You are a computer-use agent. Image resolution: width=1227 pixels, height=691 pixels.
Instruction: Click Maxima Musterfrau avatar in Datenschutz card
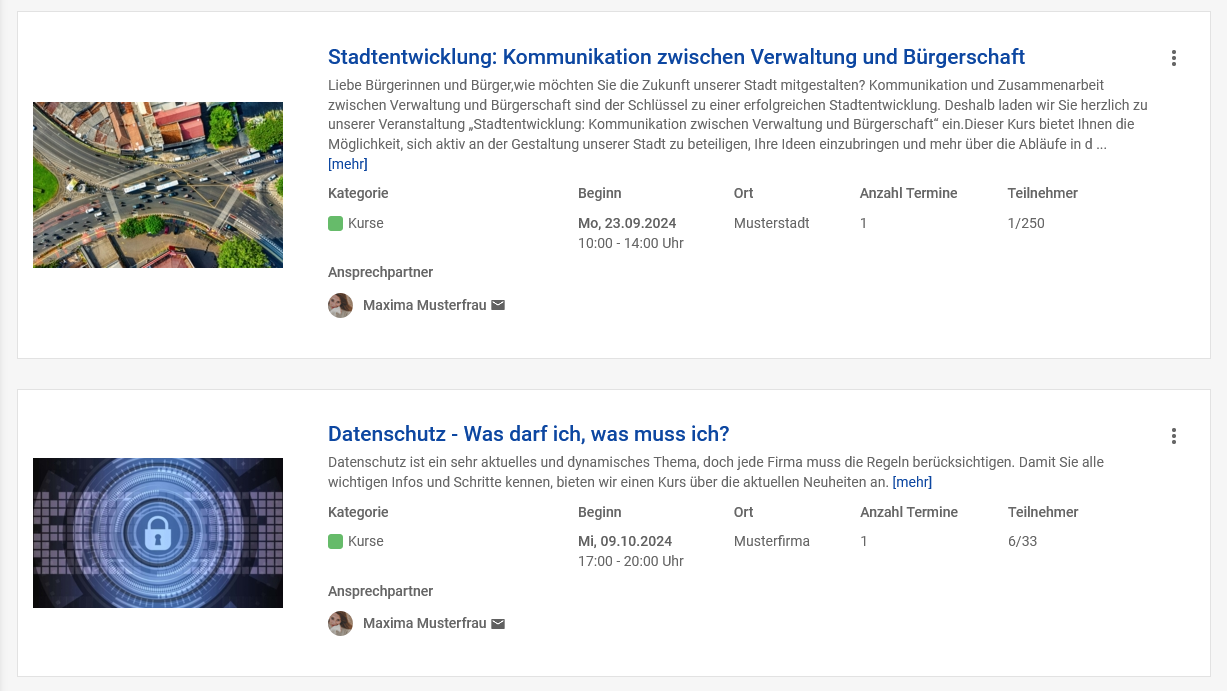(340, 624)
